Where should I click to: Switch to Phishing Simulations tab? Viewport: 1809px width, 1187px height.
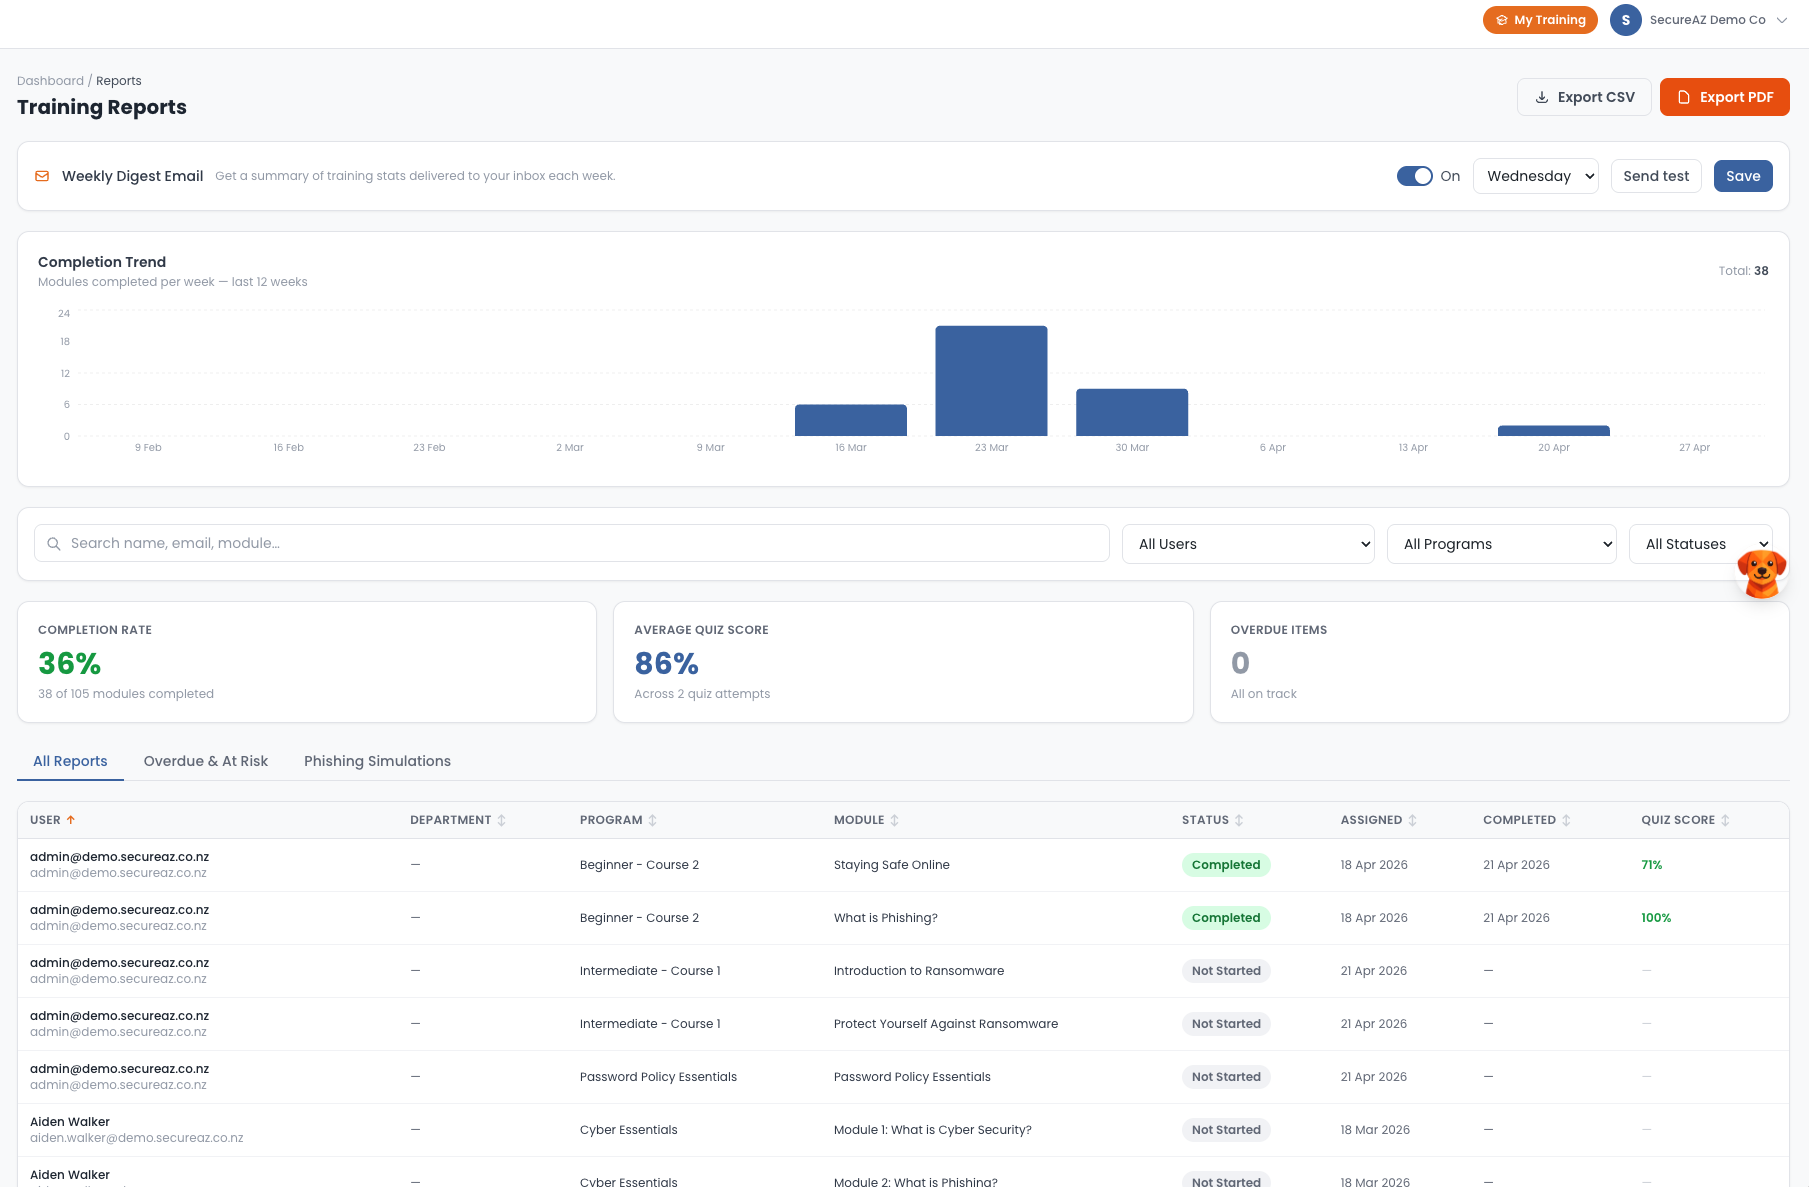377,761
